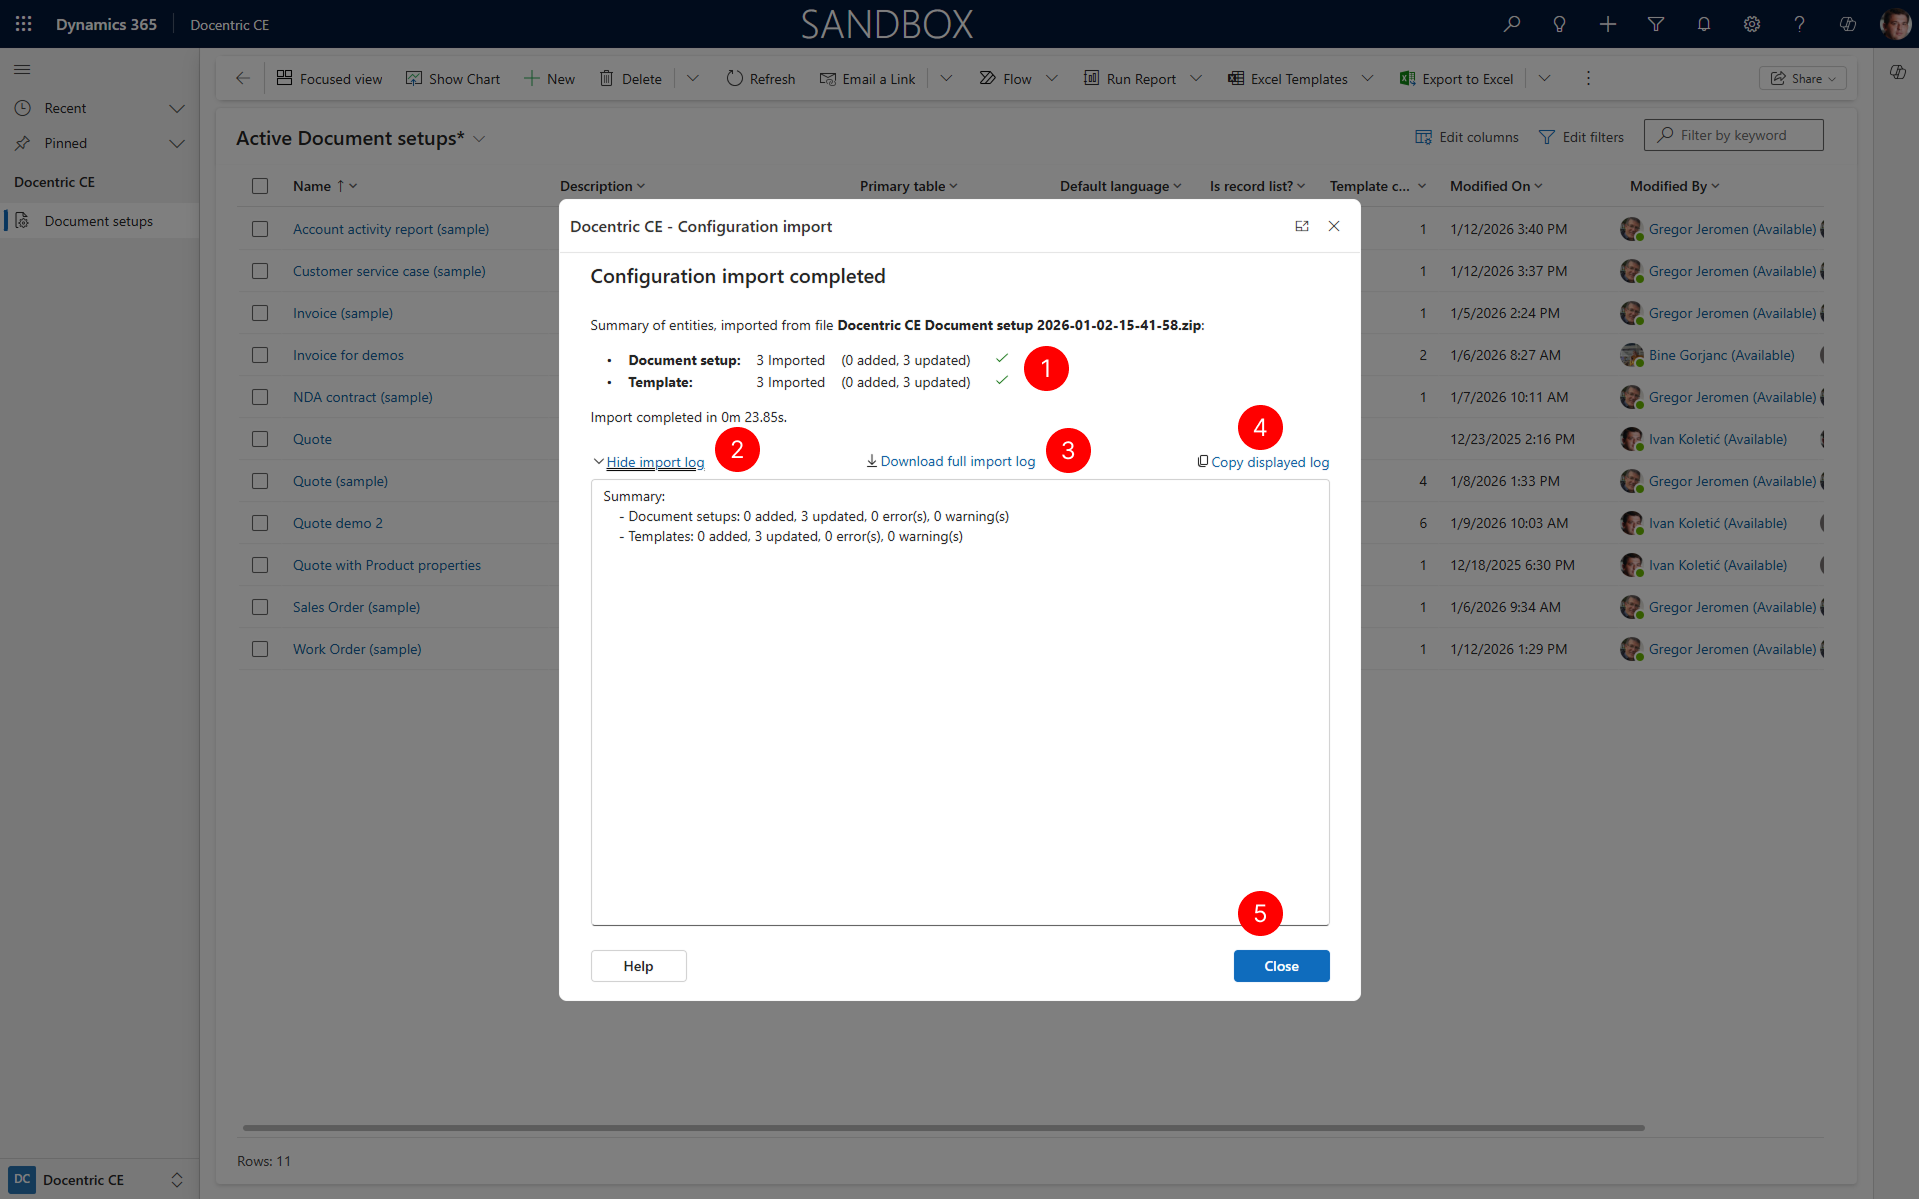Open the settings gear
This screenshot has height=1199, width=1919.
(x=1751, y=24)
